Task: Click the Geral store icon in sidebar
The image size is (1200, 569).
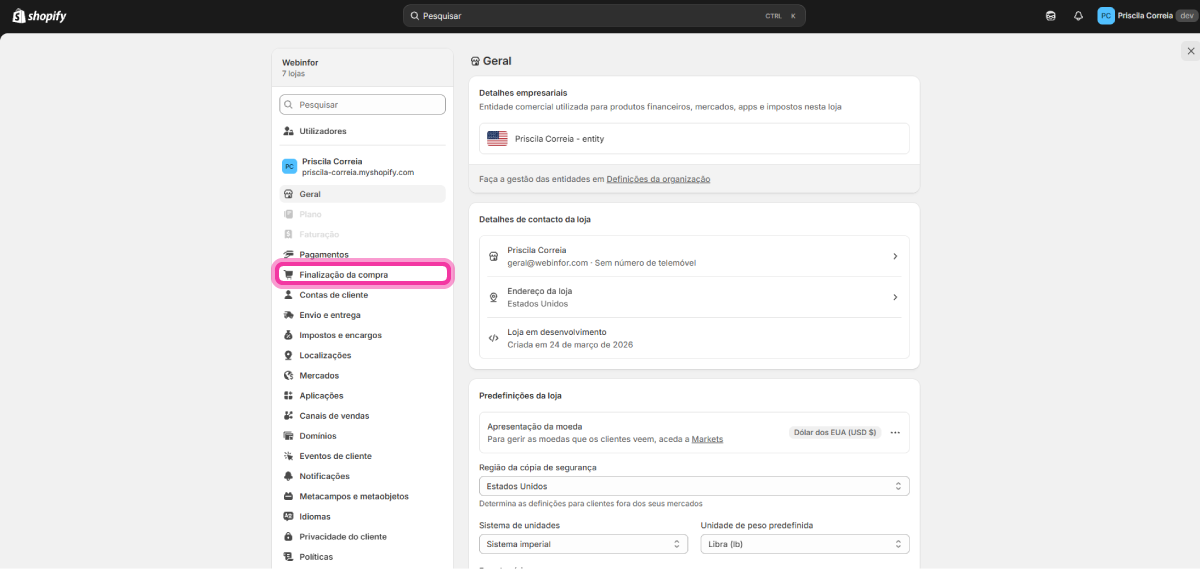Action: point(288,194)
